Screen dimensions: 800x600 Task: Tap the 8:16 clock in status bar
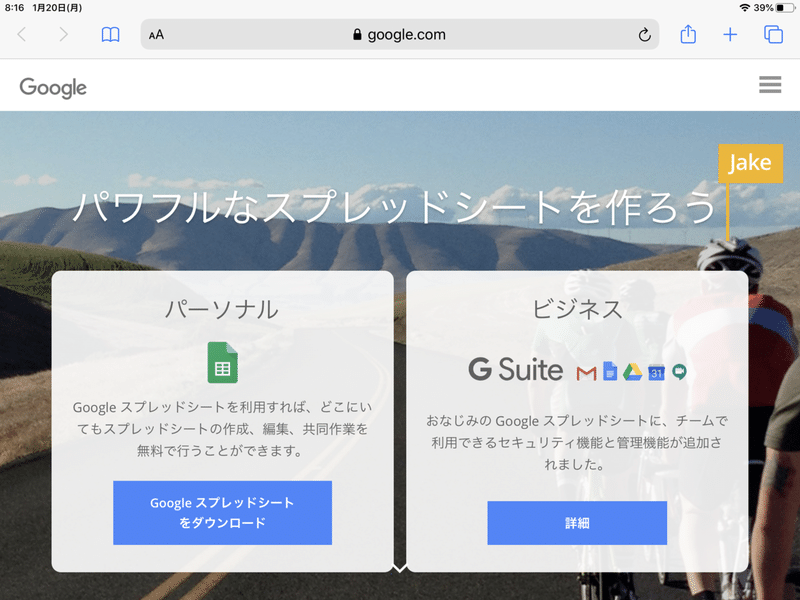click(x=14, y=8)
